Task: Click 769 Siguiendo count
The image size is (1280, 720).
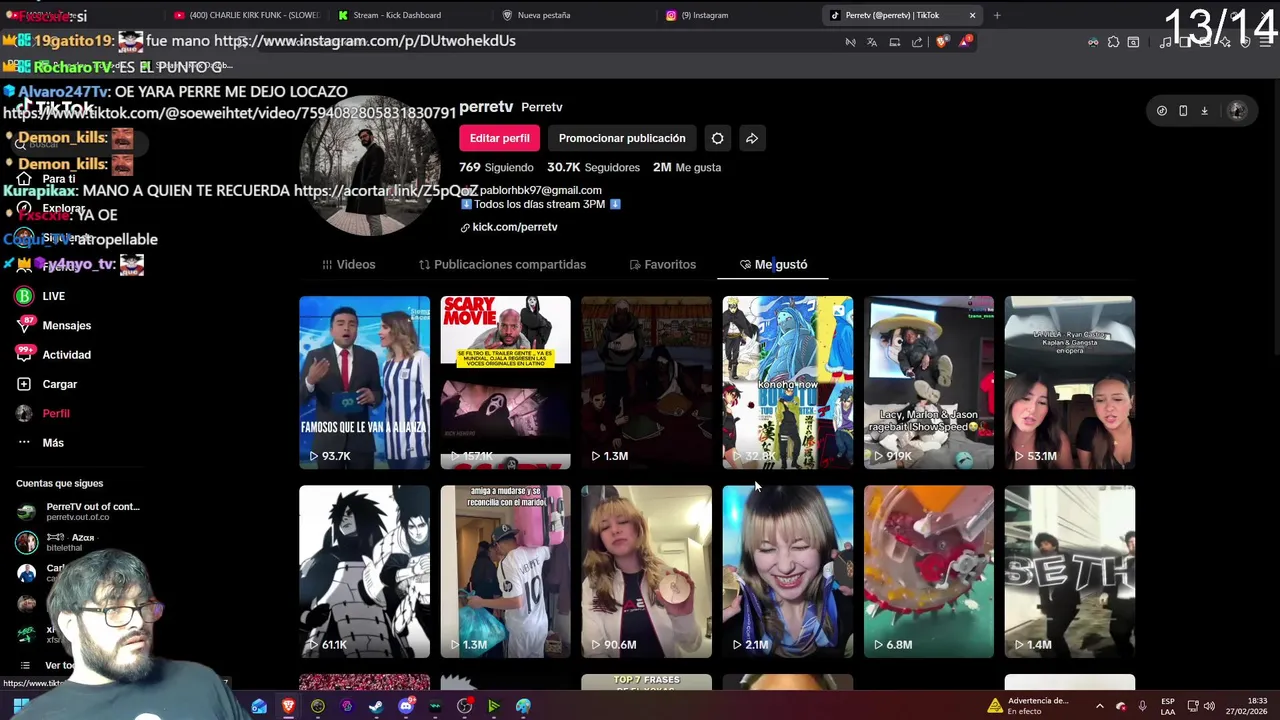Action: point(497,167)
